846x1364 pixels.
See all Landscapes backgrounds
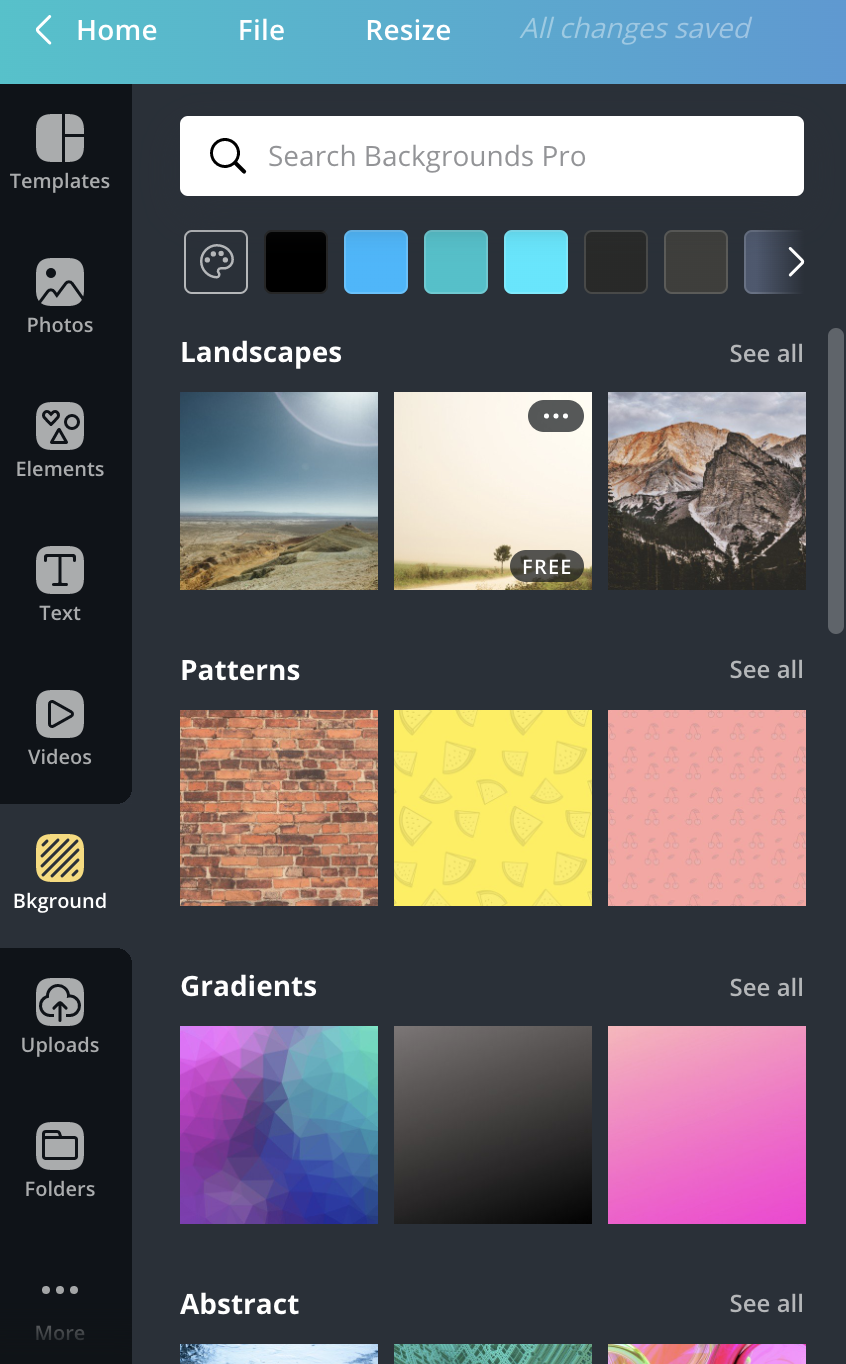(766, 353)
